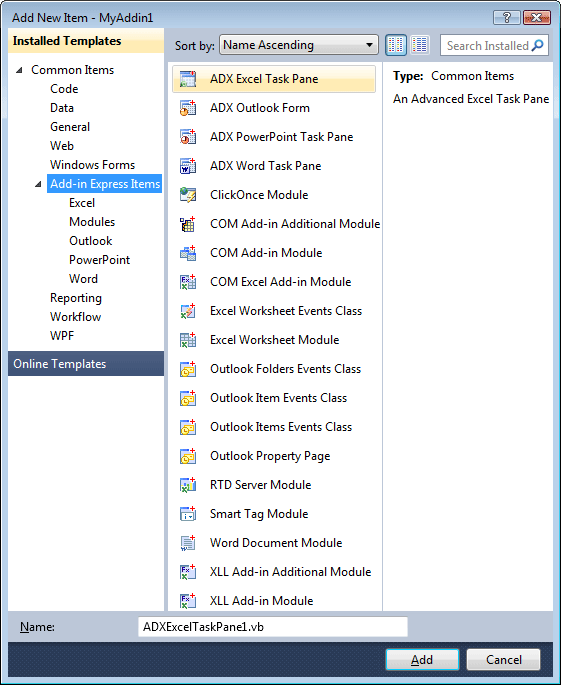Select the General category

click(70, 127)
